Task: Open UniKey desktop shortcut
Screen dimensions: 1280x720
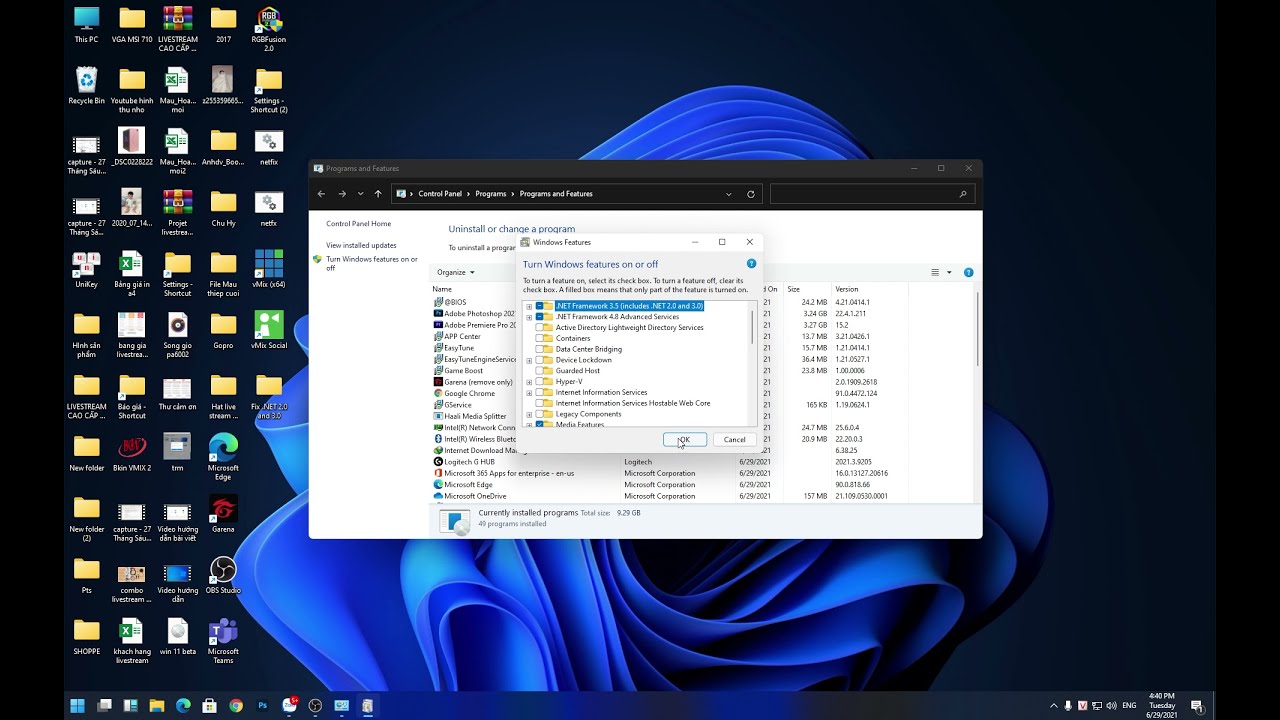Action: click(86, 270)
